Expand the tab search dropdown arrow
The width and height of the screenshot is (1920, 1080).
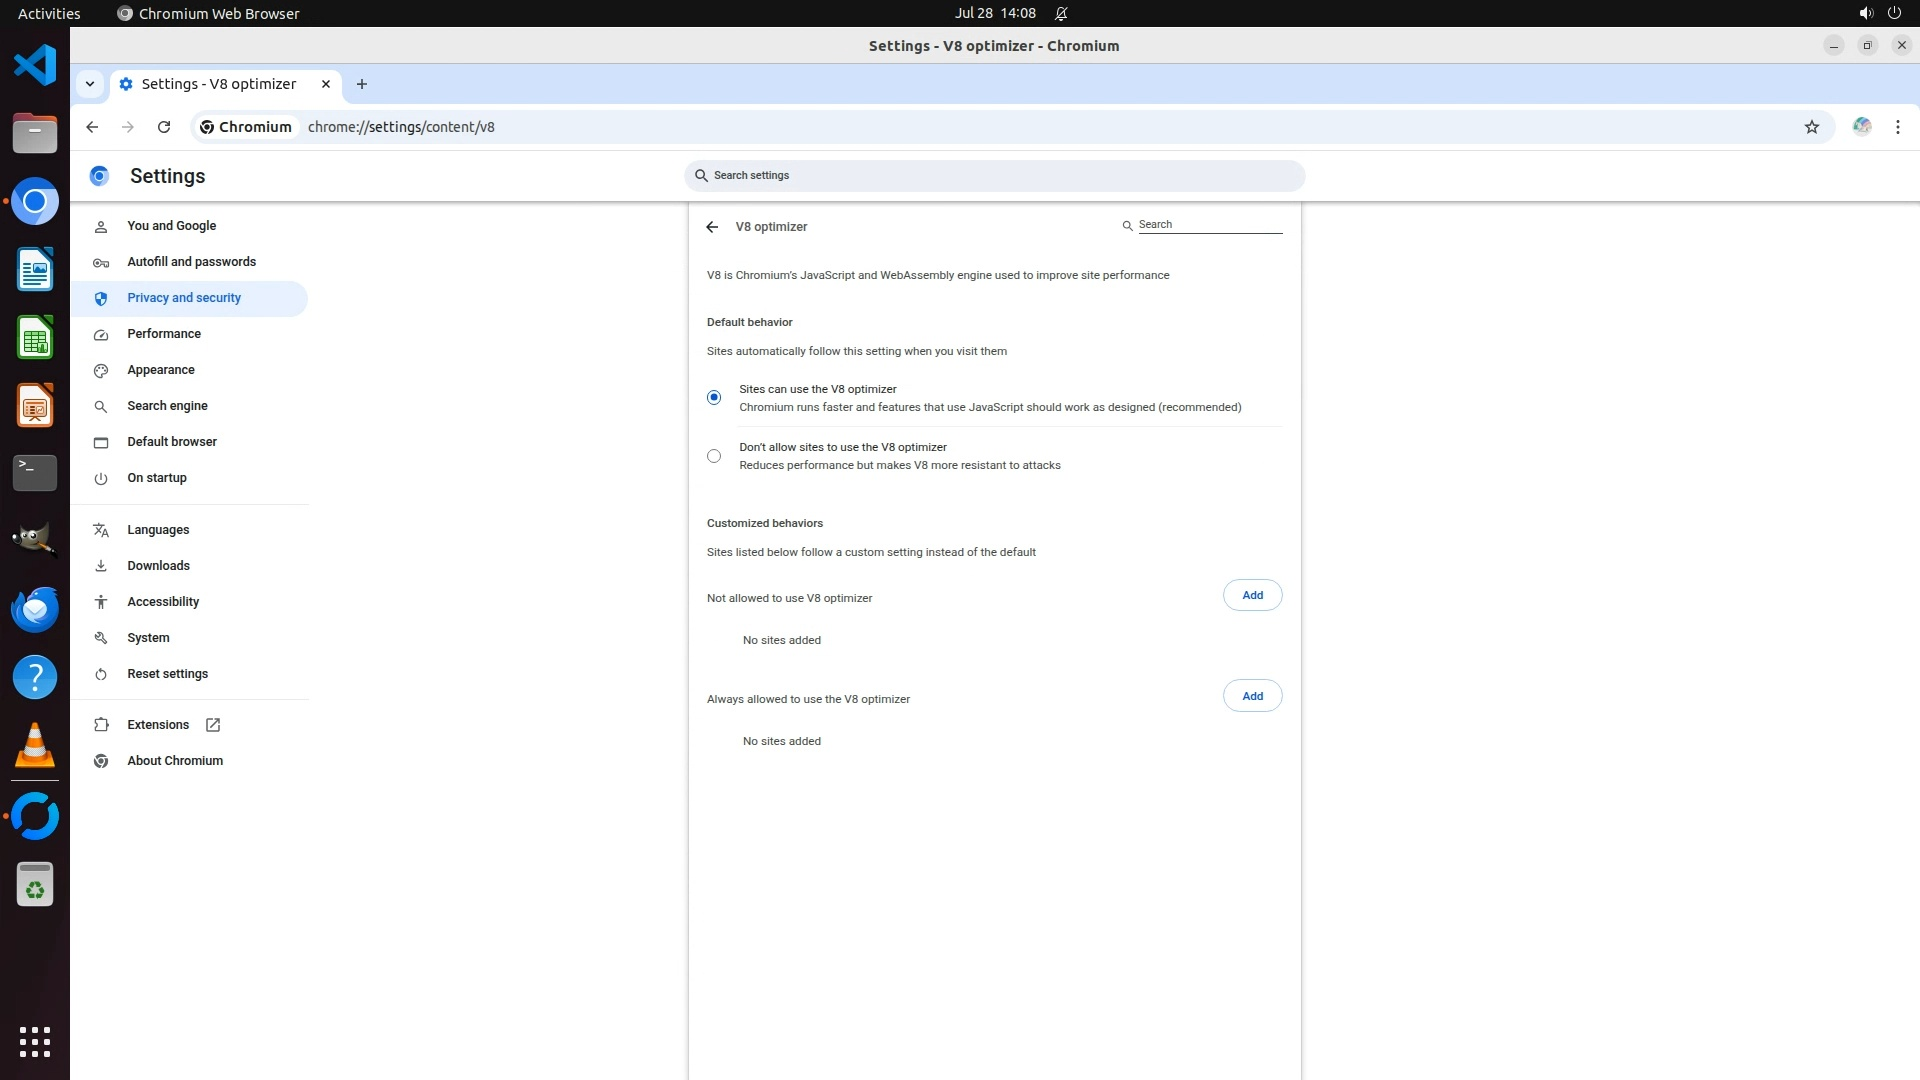click(x=90, y=84)
